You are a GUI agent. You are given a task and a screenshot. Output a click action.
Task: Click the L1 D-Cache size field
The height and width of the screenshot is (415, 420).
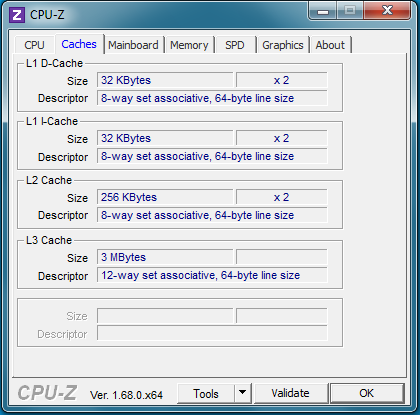(165, 80)
